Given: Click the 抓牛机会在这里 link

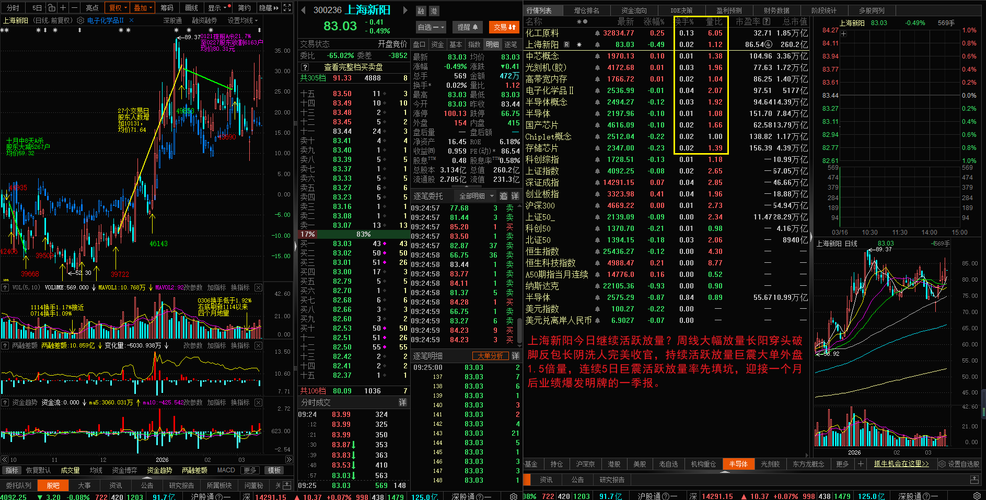Looking at the screenshot, I should [x=901, y=464].
